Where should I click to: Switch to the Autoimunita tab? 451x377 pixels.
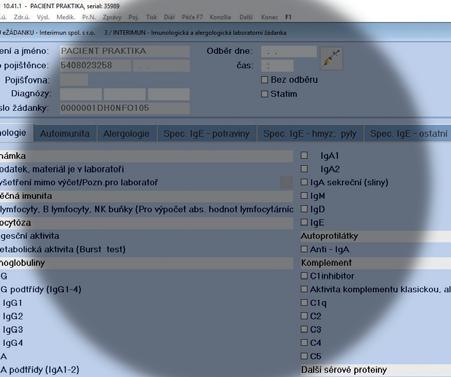coord(65,134)
